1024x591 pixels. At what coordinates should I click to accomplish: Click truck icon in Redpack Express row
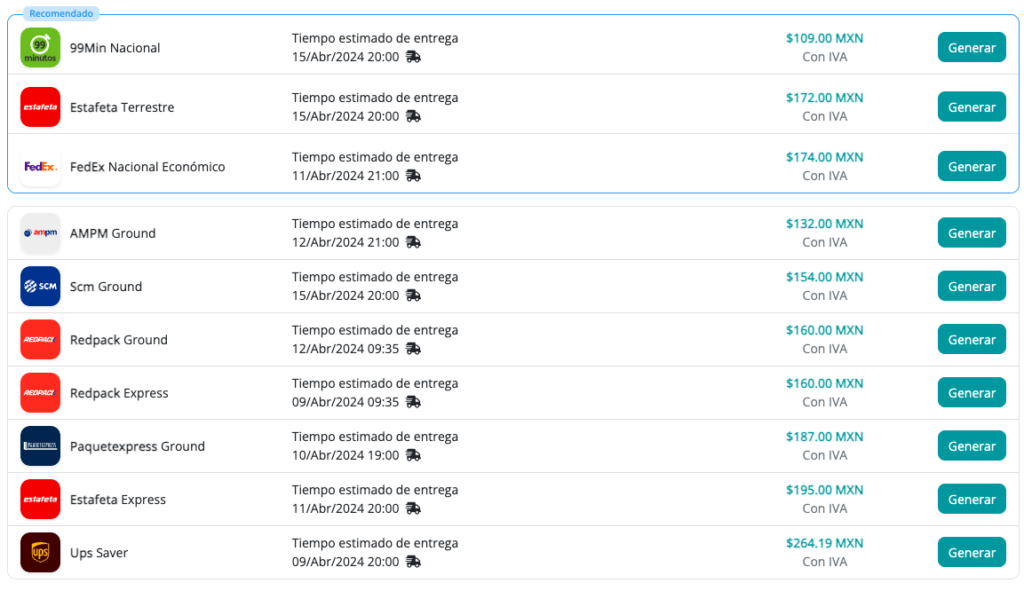click(x=413, y=402)
